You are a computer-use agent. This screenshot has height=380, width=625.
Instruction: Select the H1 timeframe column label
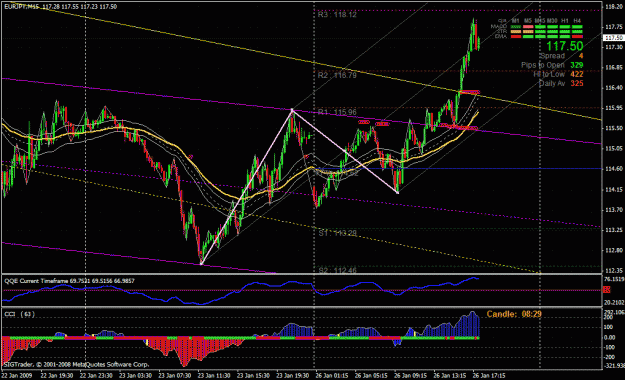[x=565, y=20]
